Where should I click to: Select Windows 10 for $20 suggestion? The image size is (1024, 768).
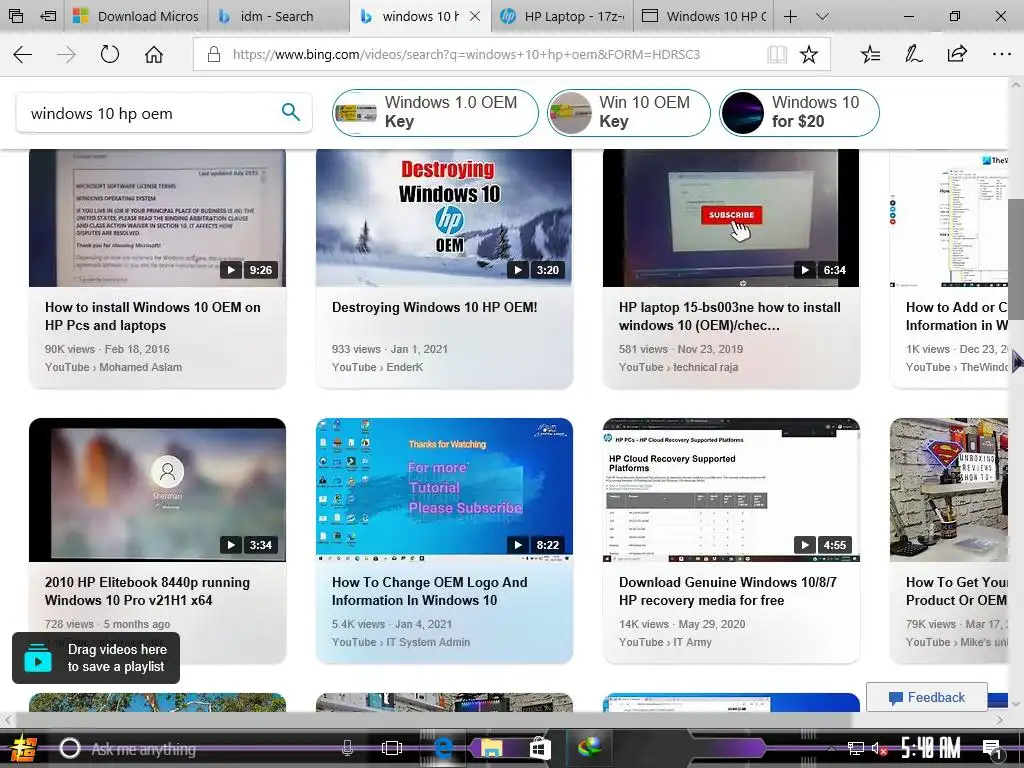point(799,112)
